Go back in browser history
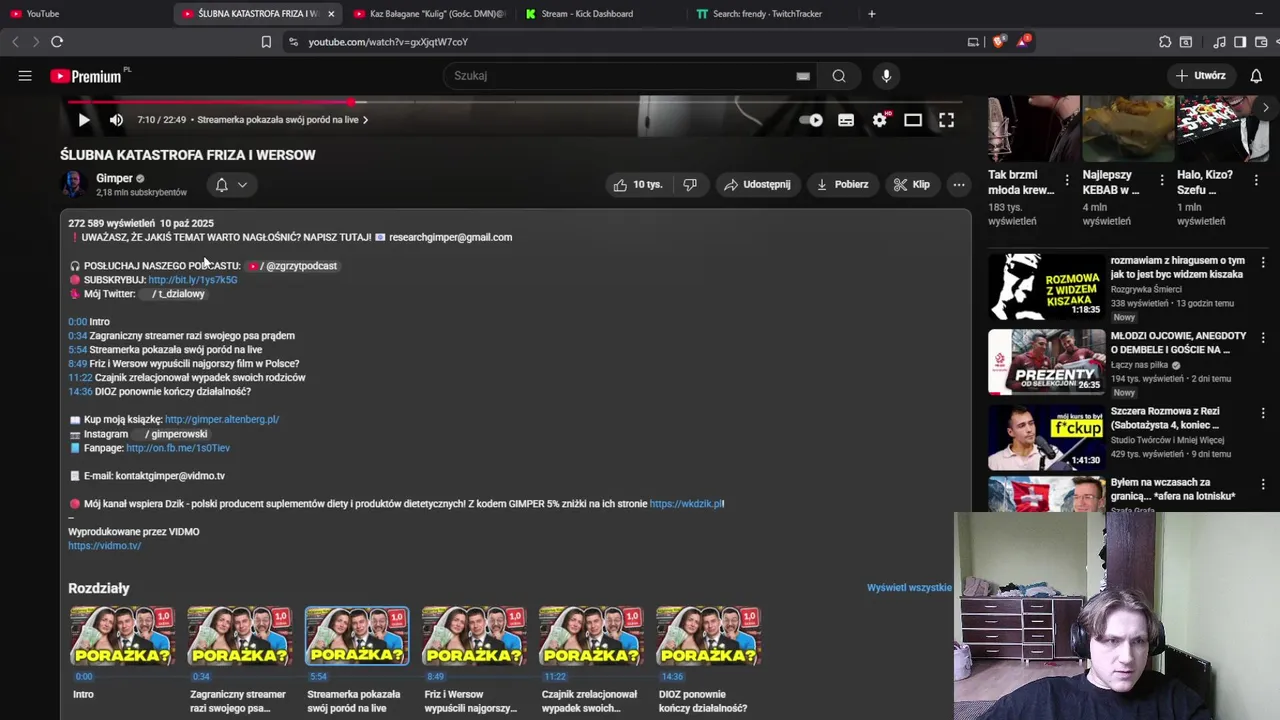 (15, 42)
